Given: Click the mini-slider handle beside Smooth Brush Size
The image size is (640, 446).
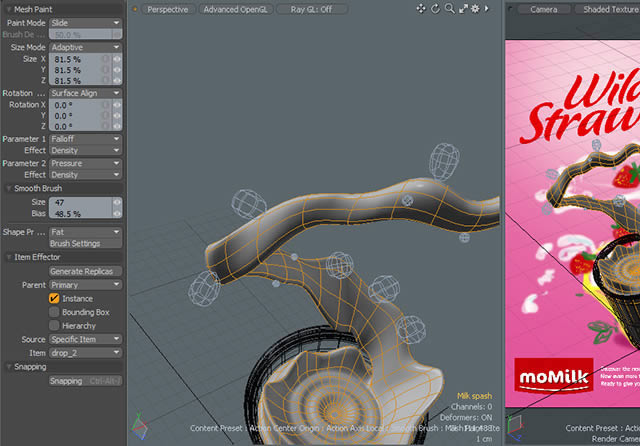Looking at the screenshot, I should (117, 202).
